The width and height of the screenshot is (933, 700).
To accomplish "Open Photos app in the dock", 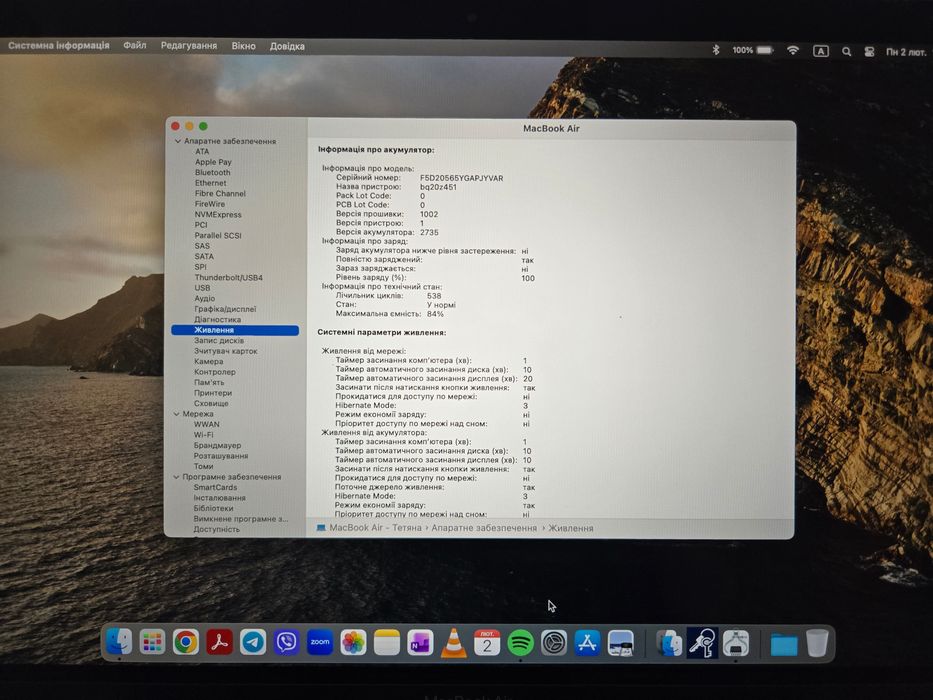I will pos(353,643).
